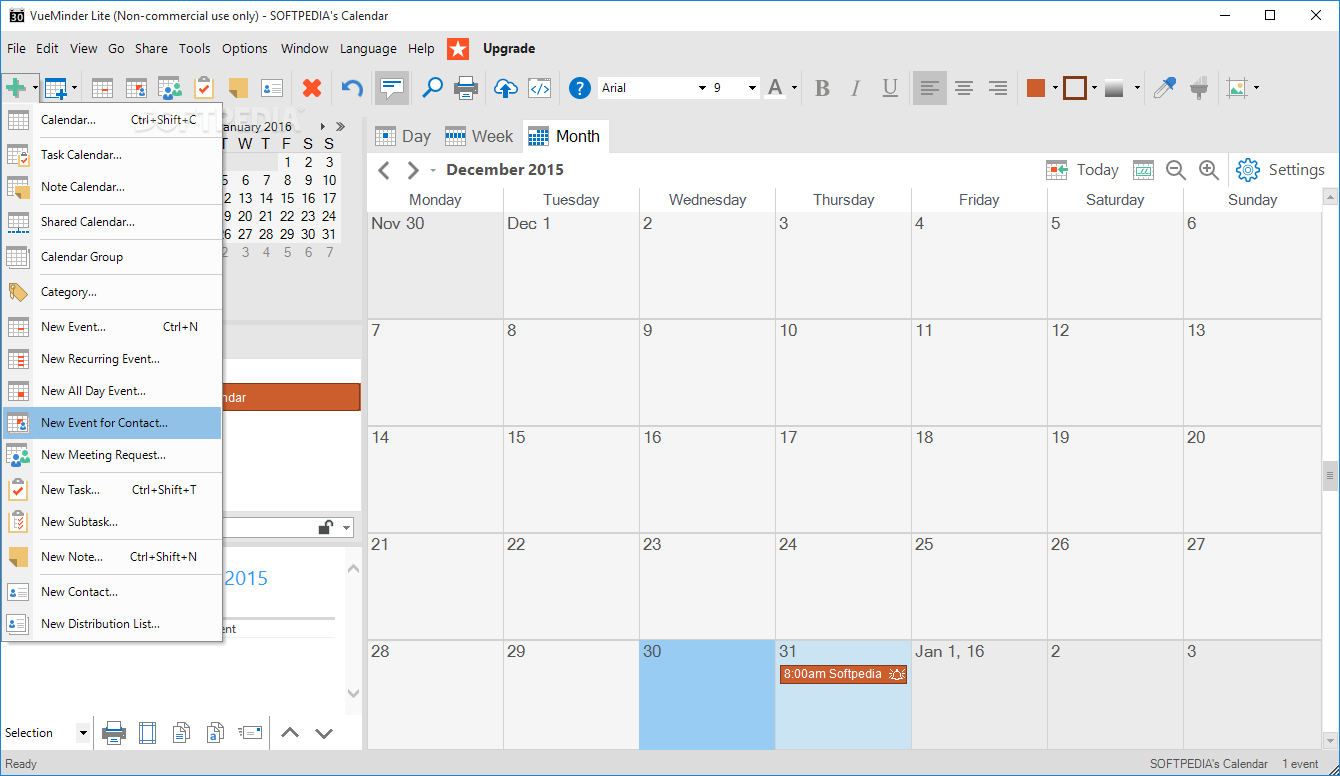This screenshot has height=776, width=1340.
Task: Click the cloud upload publish icon
Action: (x=506, y=88)
